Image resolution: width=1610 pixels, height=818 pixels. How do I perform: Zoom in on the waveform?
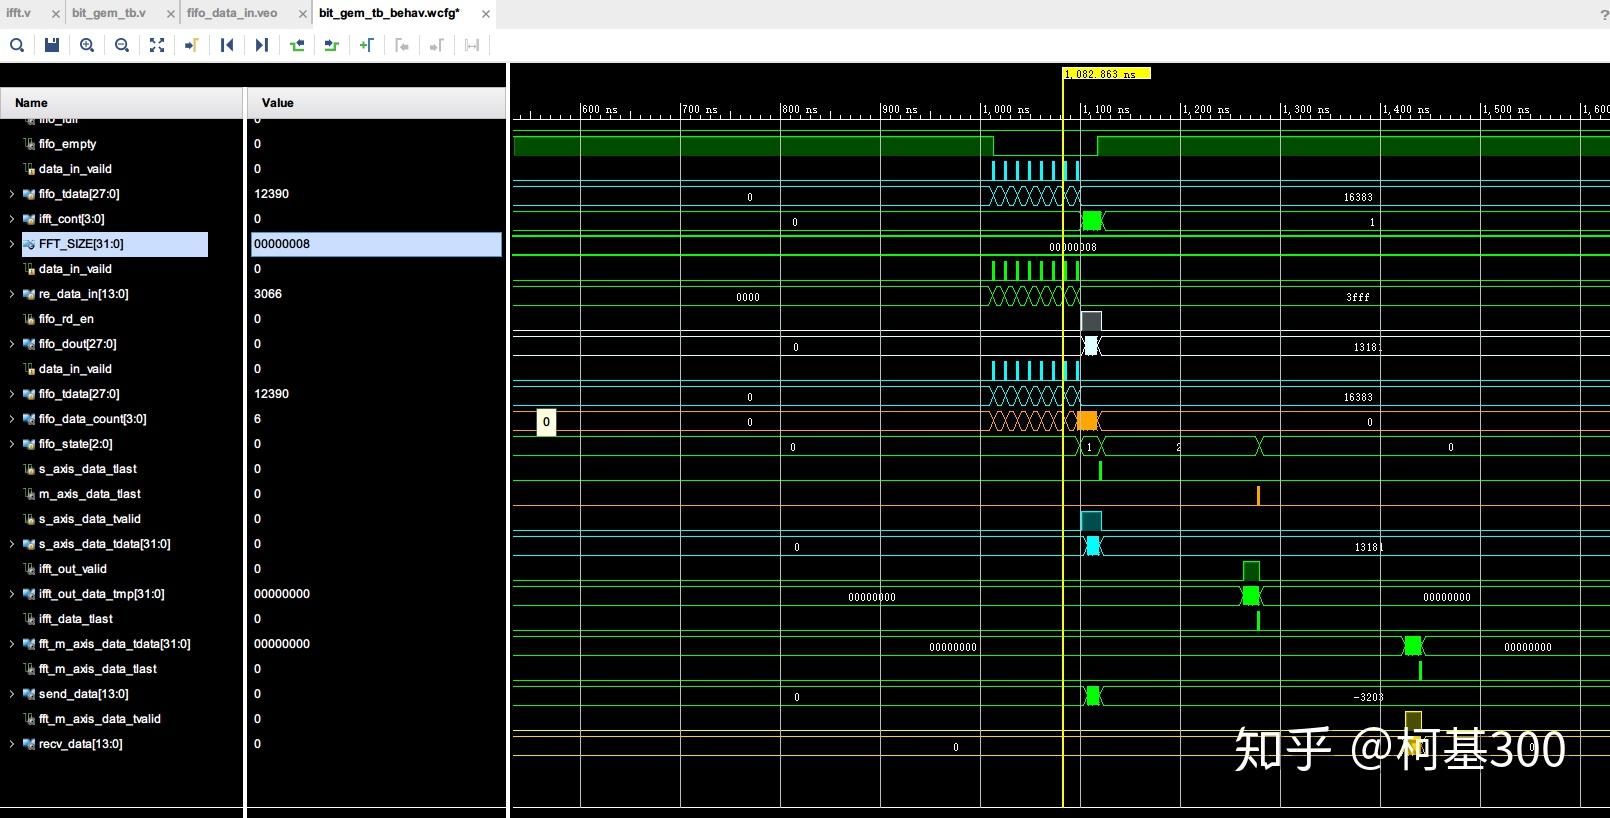tap(87, 45)
